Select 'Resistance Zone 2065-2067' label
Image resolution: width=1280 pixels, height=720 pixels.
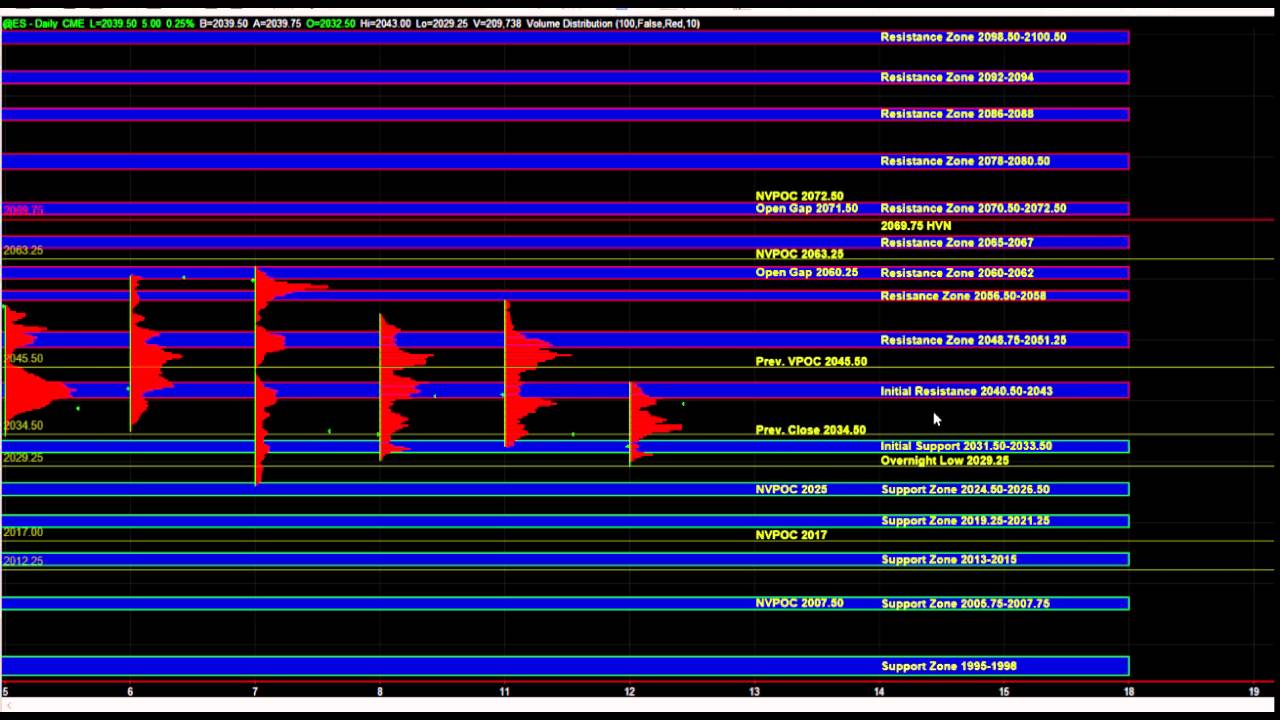pyautogui.click(x=957, y=243)
